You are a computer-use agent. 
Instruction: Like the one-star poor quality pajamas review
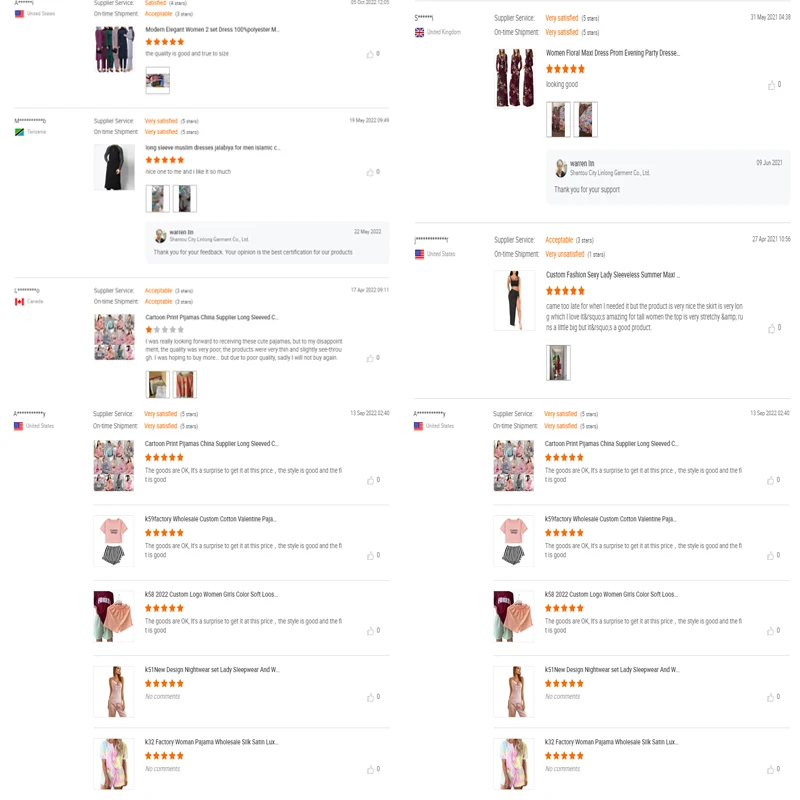(370, 358)
